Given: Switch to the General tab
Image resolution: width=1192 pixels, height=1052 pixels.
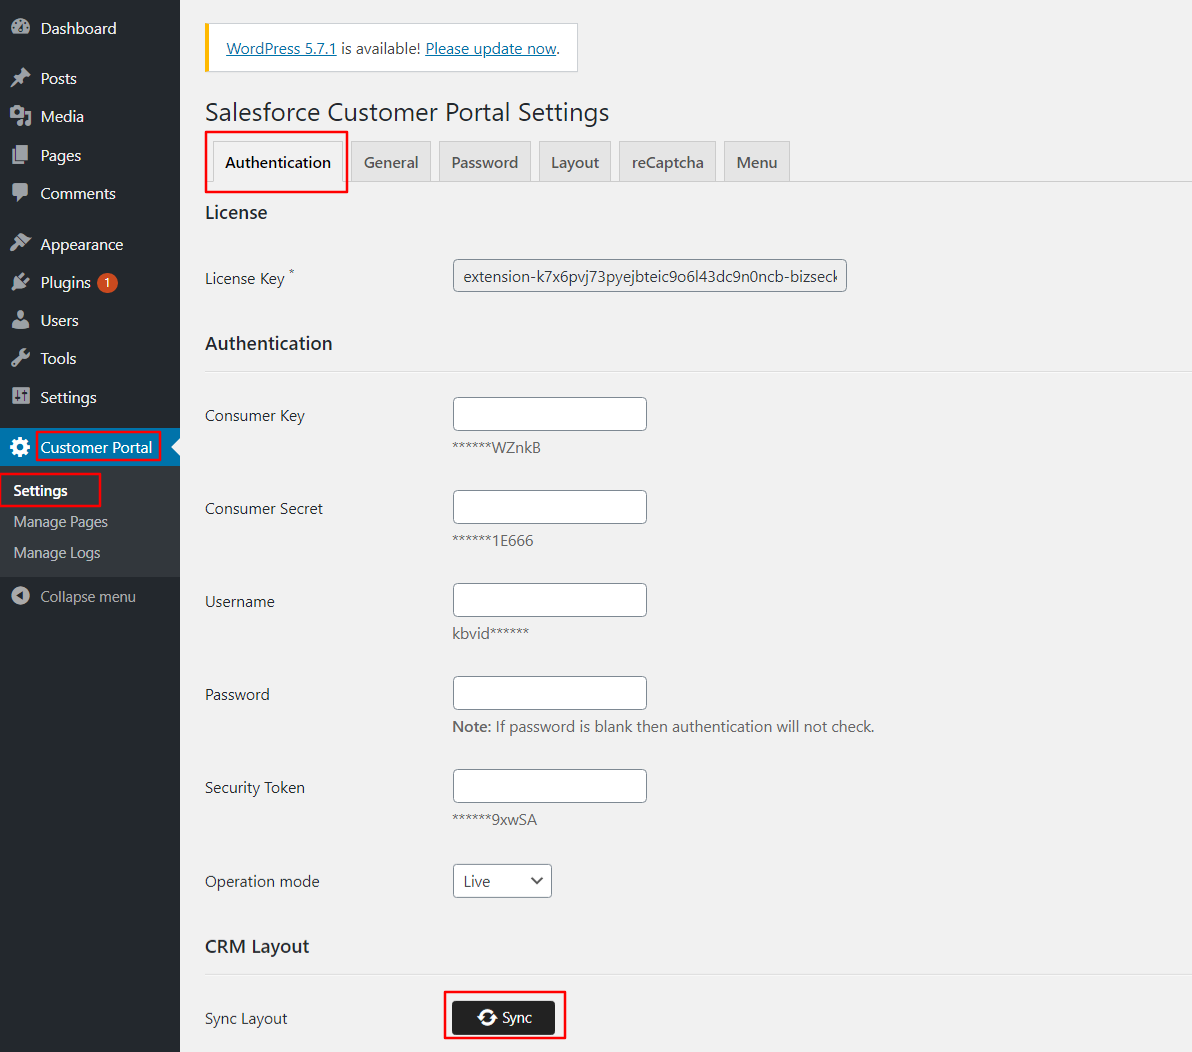Looking at the screenshot, I should [x=391, y=162].
